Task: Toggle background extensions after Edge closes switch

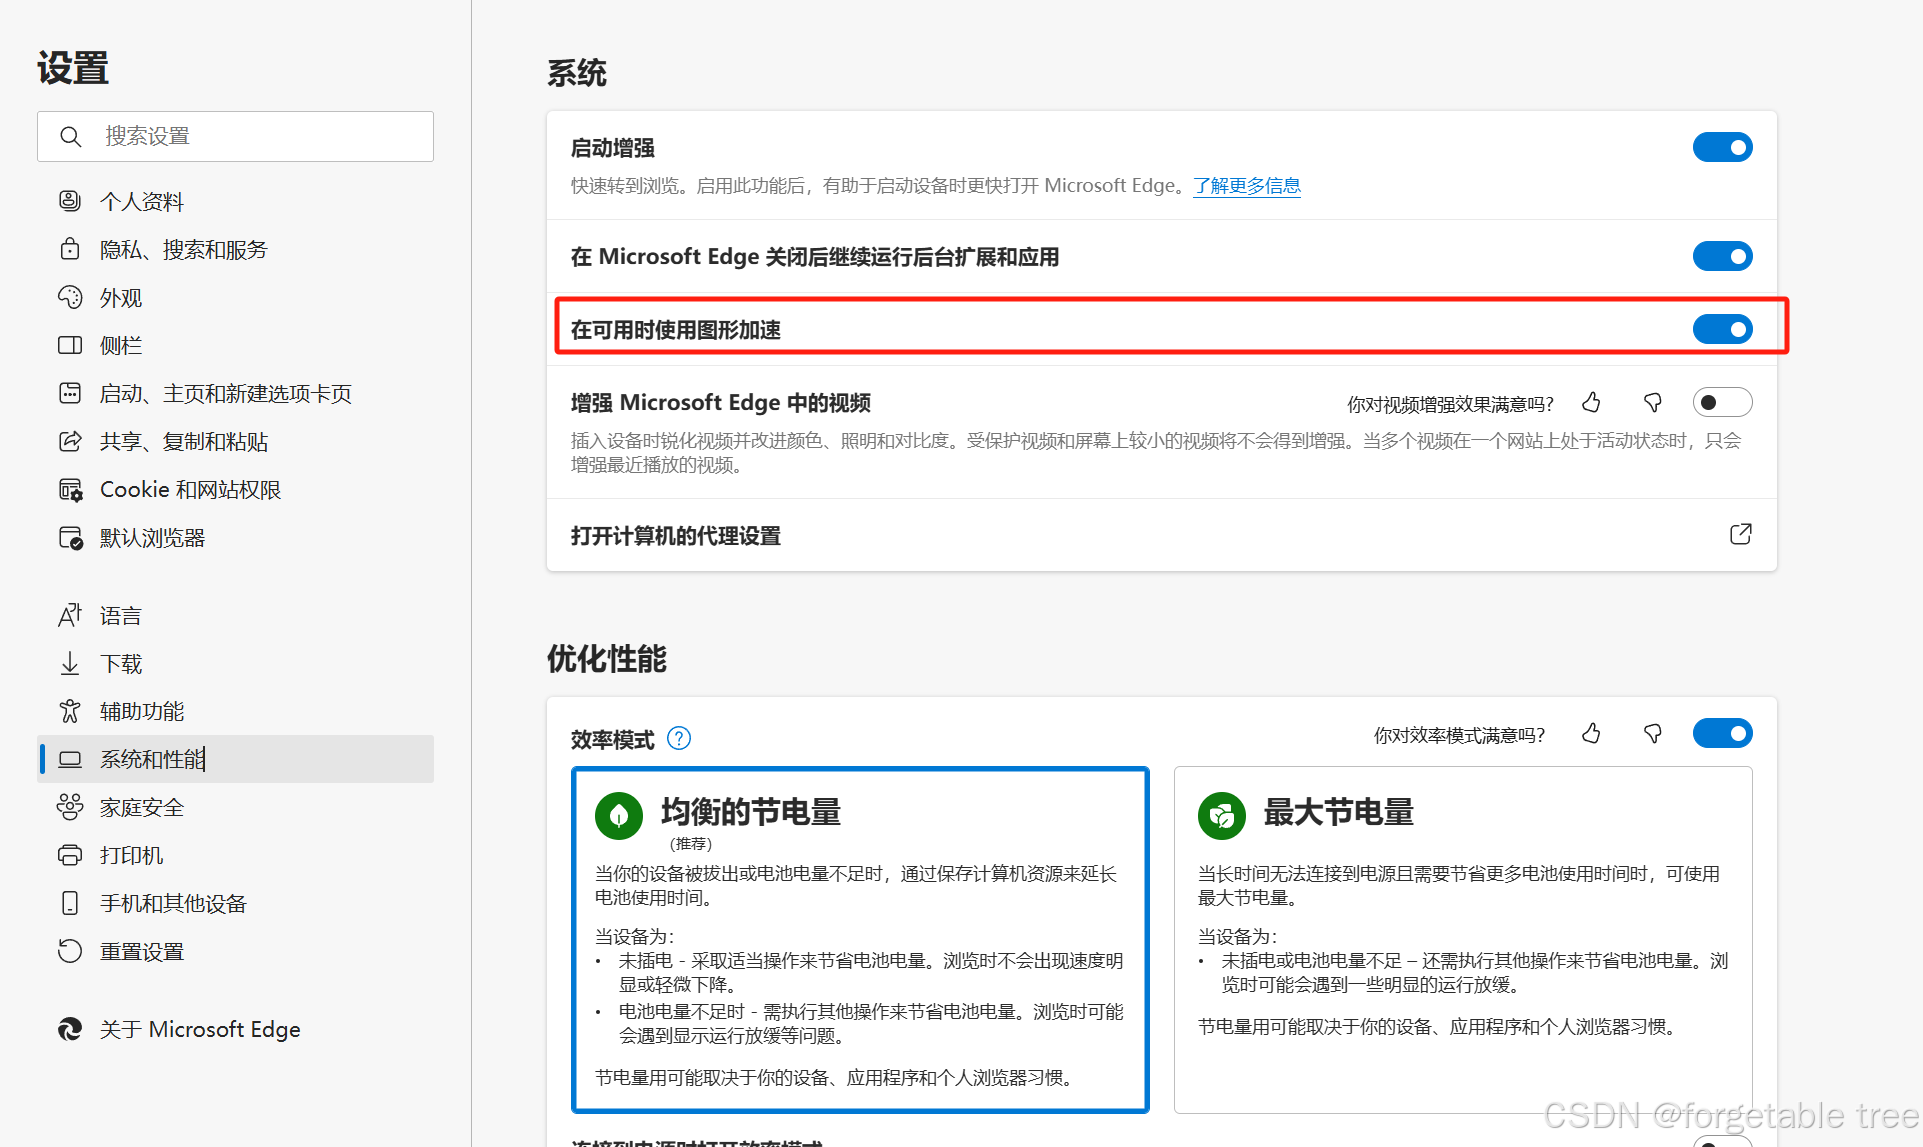Action: click(1722, 256)
